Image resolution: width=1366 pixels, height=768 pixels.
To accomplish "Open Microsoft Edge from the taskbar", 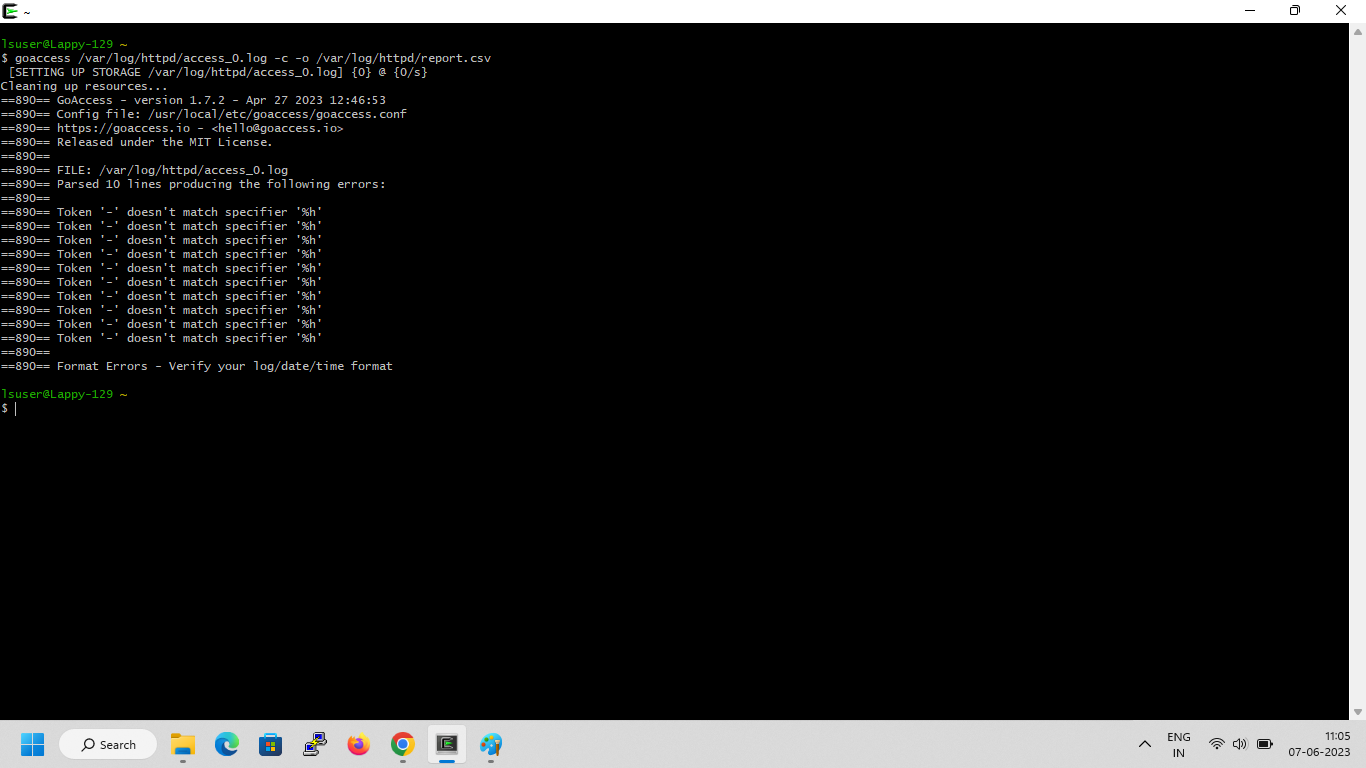I will coord(226,744).
